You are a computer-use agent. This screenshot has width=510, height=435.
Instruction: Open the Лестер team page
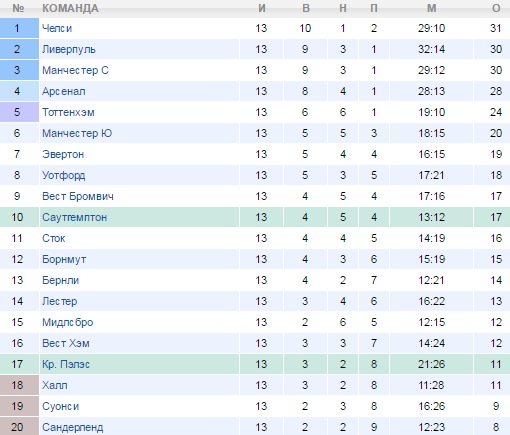(60, 301)
